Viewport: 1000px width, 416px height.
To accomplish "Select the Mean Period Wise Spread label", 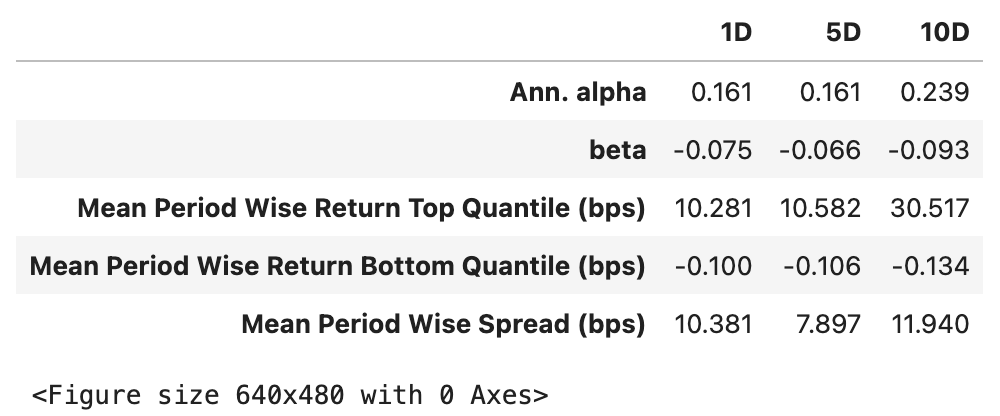I will point(443,325).
